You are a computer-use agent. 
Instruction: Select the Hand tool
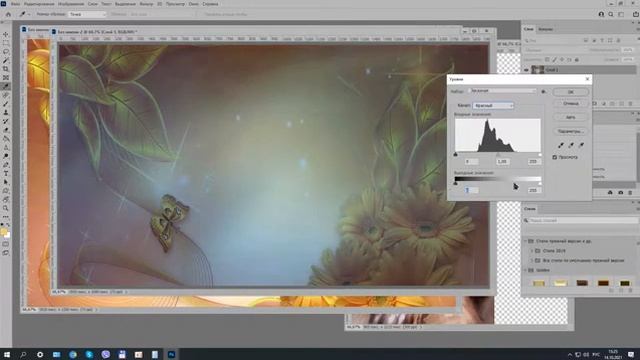tap(6, 200)
